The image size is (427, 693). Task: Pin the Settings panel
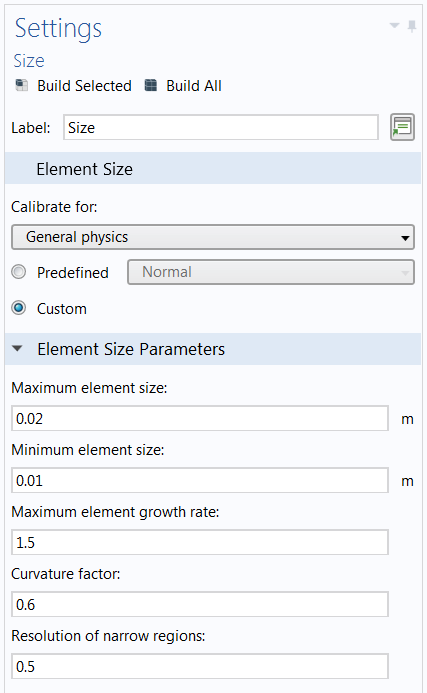point(412,26)
